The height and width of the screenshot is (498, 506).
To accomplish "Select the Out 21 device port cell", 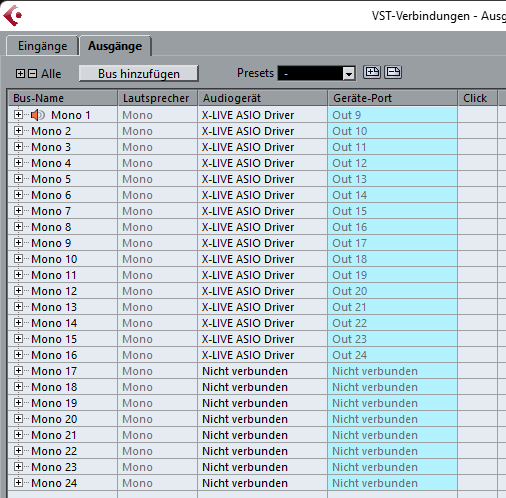I will pos(392,307).
